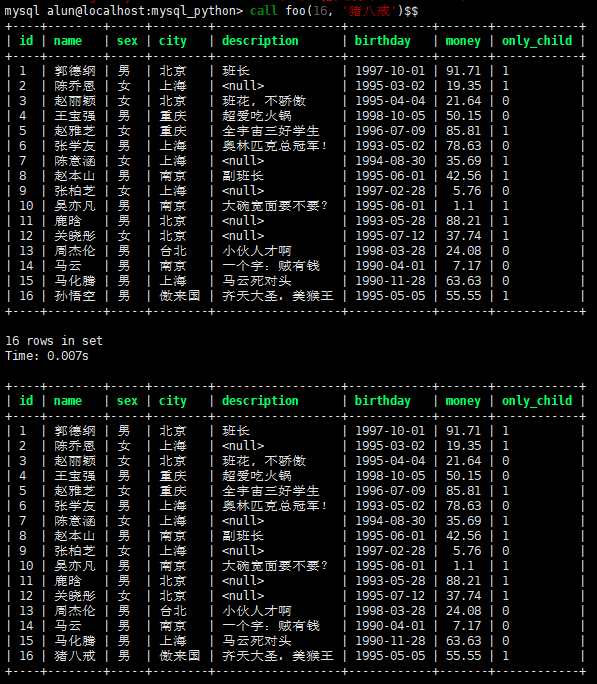Click 'foo' procedure name in the command line
Image resolution: width=597 pixels, height=684 pixels.
click(x=296, y=10)
